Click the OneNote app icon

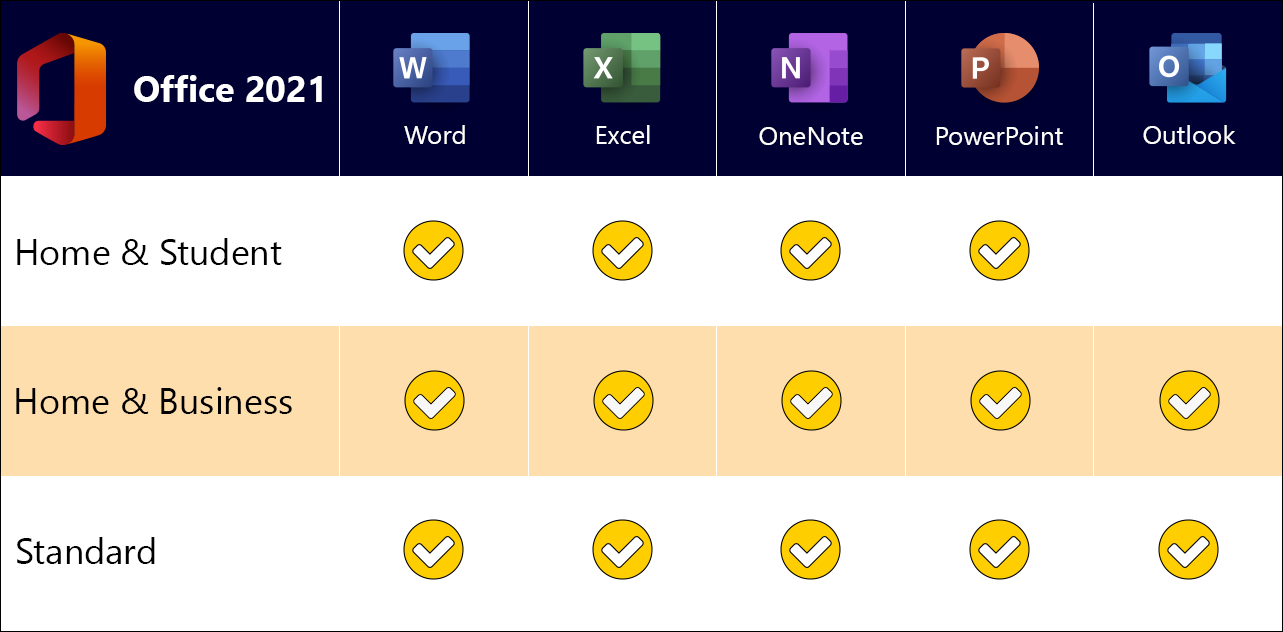810,68
